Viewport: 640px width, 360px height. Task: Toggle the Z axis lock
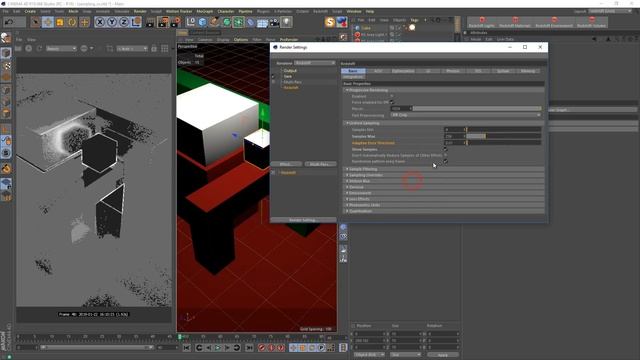pyautogui.click(x=124, y=22)
